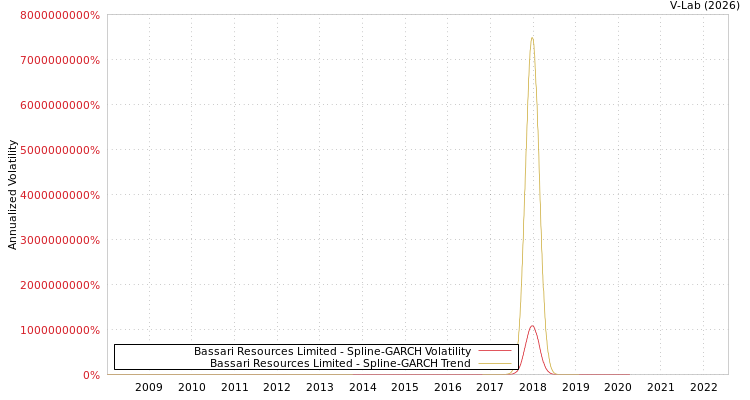Click the 0% y-axis label
750x400 pixels.
click(x=91, y=375)
